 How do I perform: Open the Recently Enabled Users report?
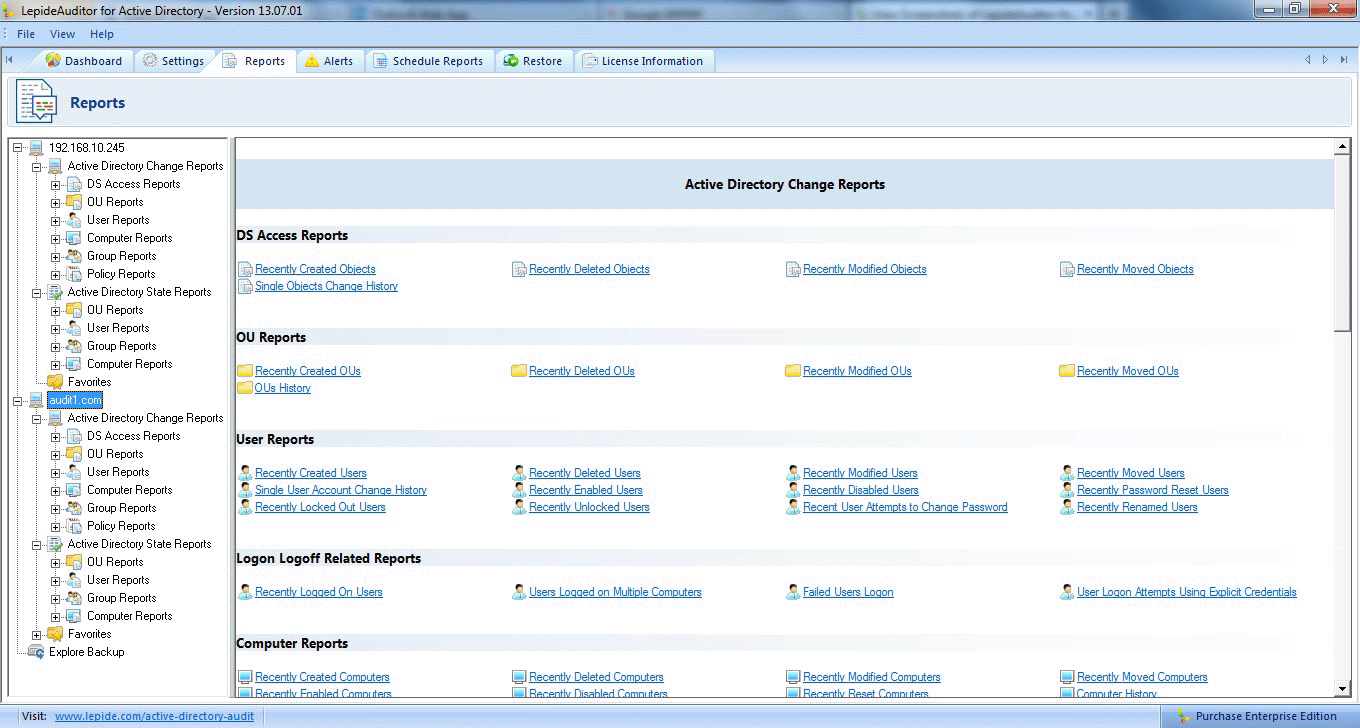(586, 490)
